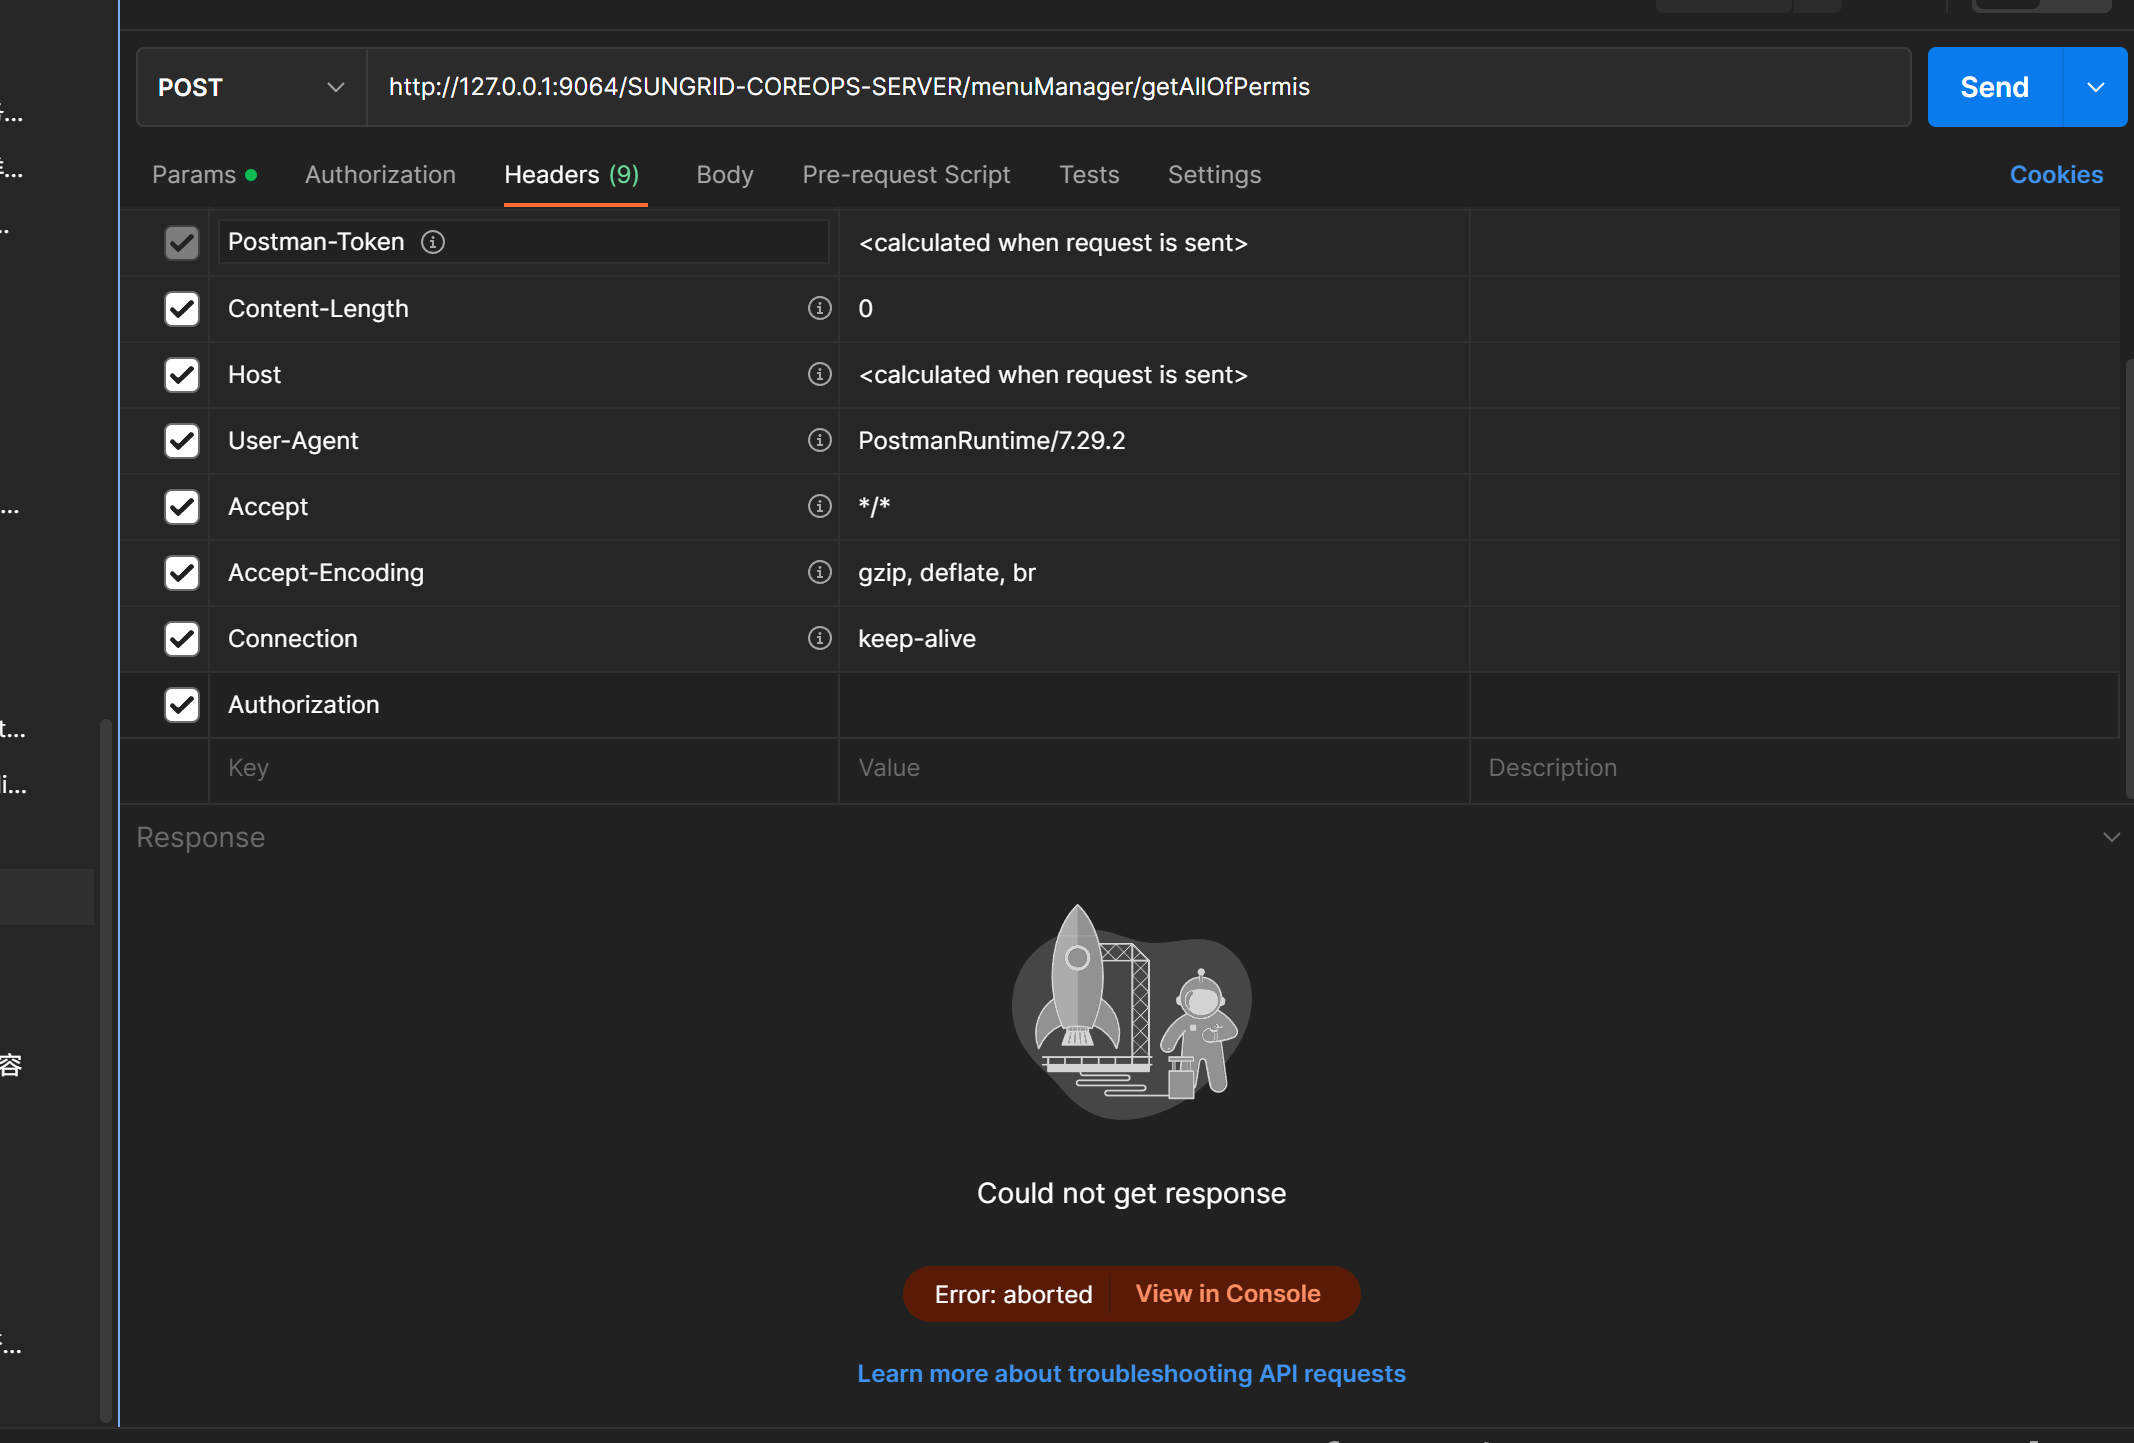Click the Connection header info icon
2134x1443 pixels.
819,638
